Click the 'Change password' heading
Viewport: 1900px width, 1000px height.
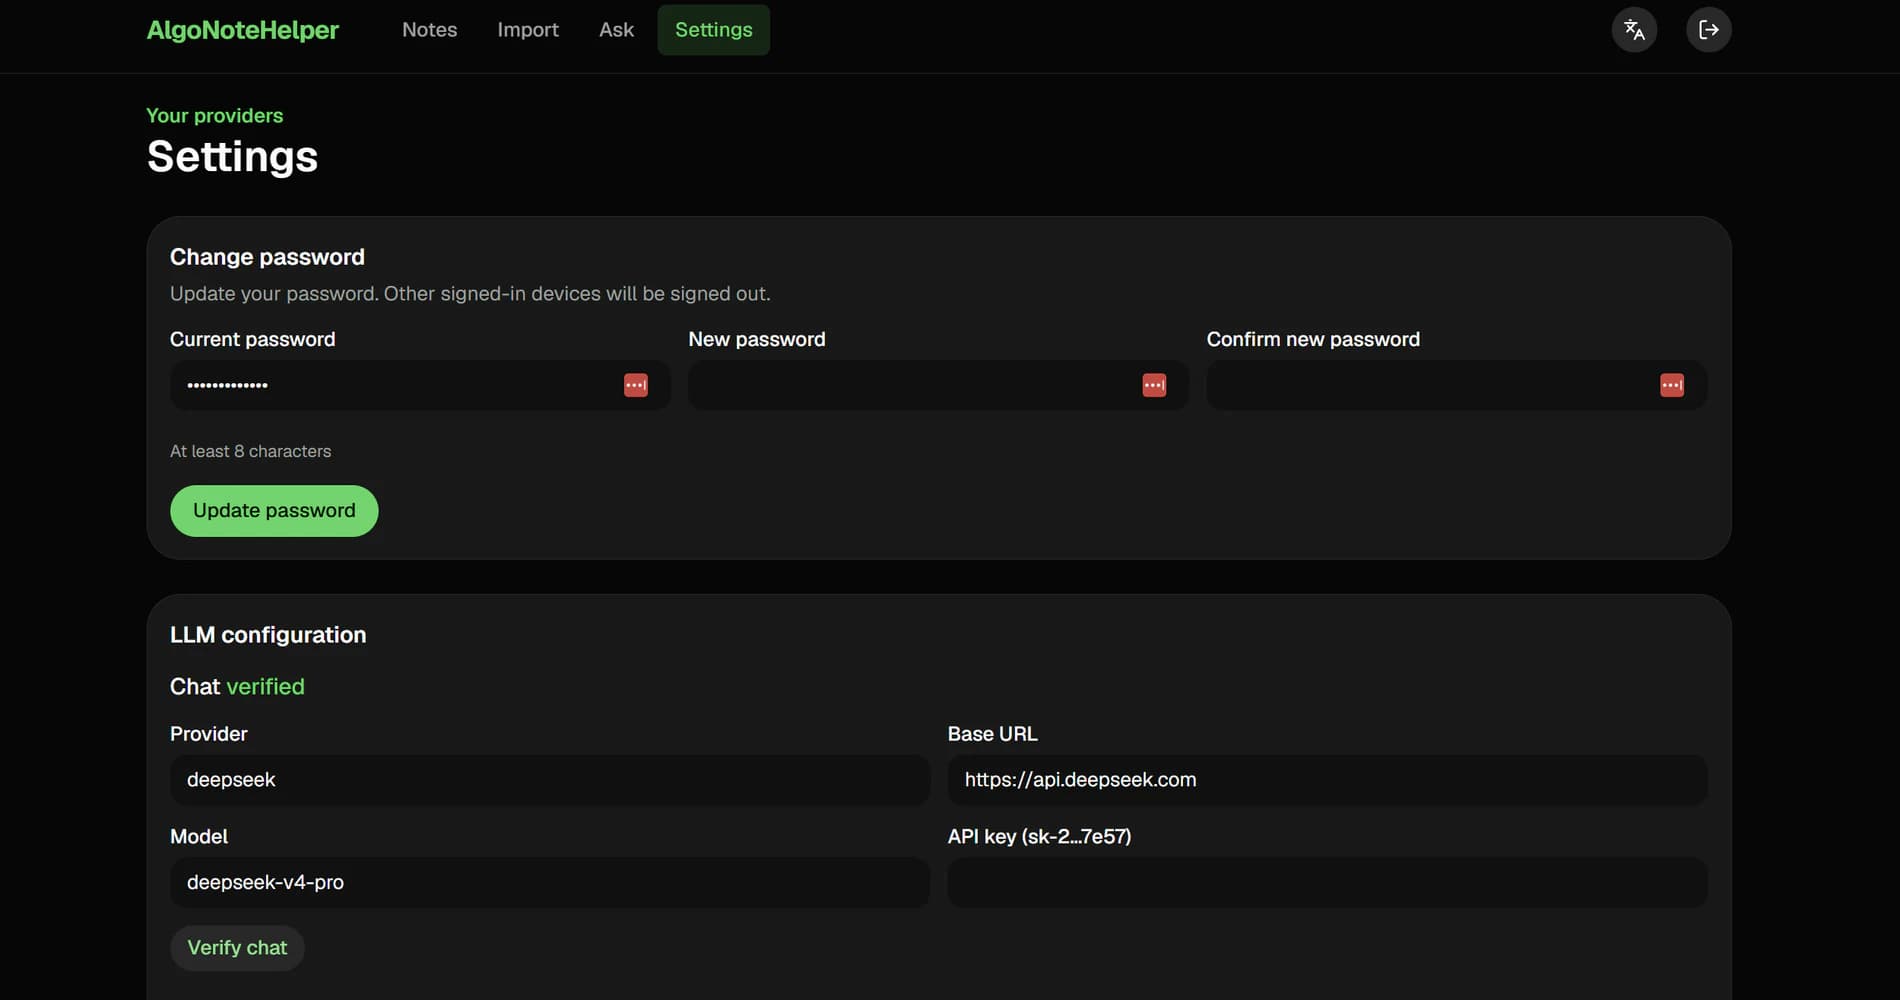[x=267, y=257]
